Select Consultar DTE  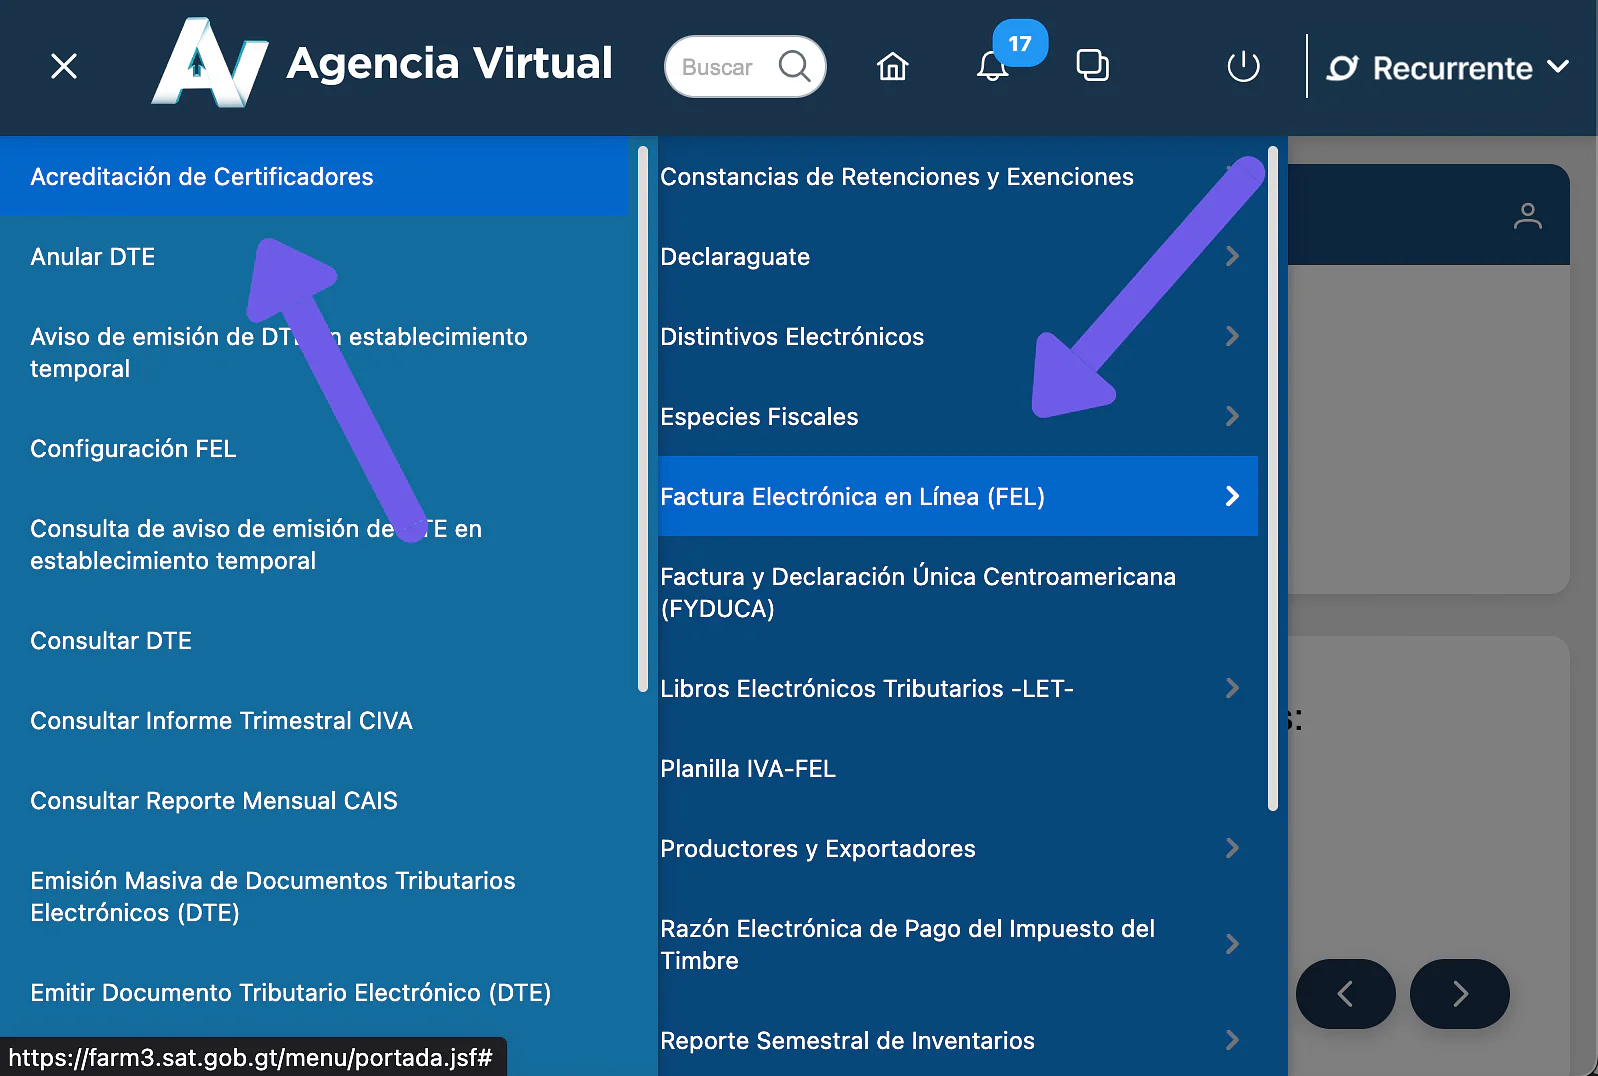314,640
